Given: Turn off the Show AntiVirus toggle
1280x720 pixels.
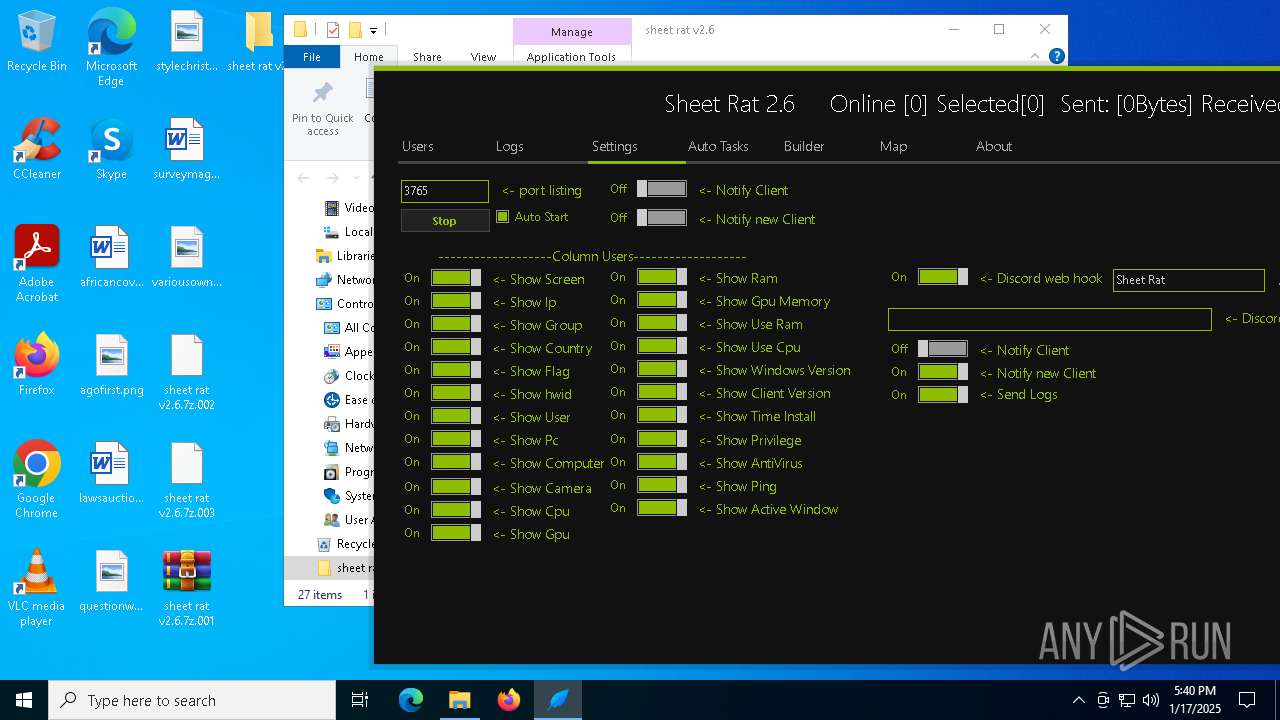Looking at the screenshot, I should tap(662, 462).
